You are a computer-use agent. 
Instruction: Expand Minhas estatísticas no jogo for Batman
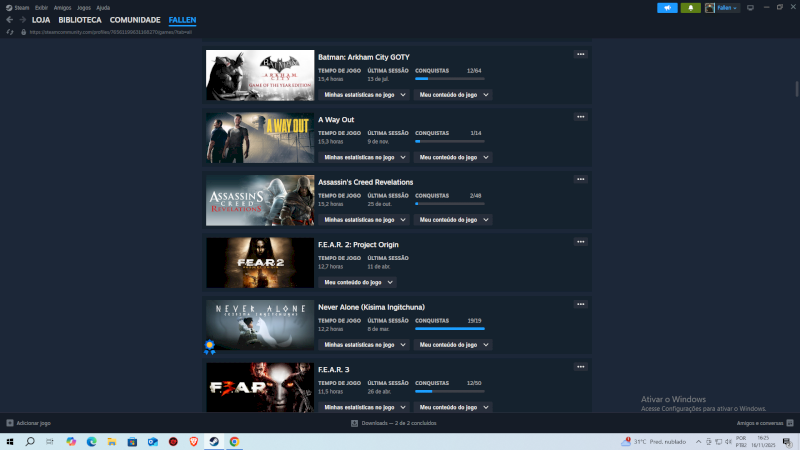click(x=364, y=95)
